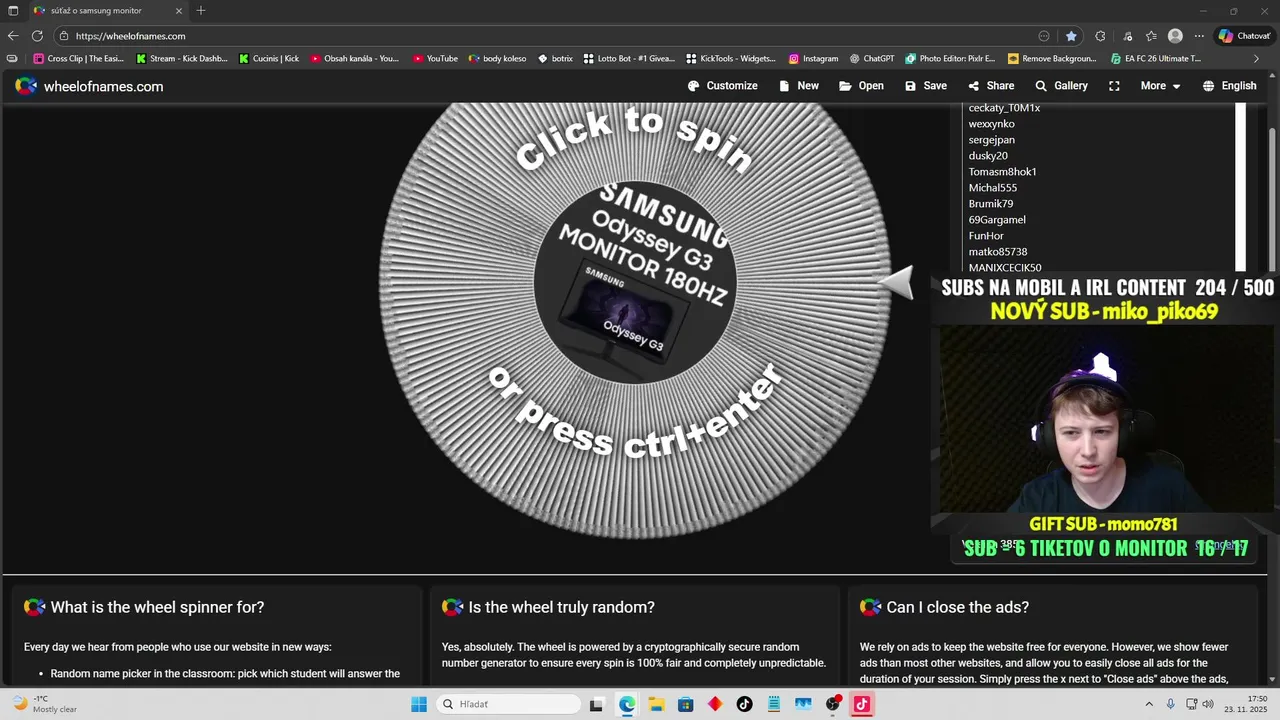The width and height of the screenshot is (1280, 720).
Task: Click the browser page vertical scrollbar
Action: tap(1273, 186)
